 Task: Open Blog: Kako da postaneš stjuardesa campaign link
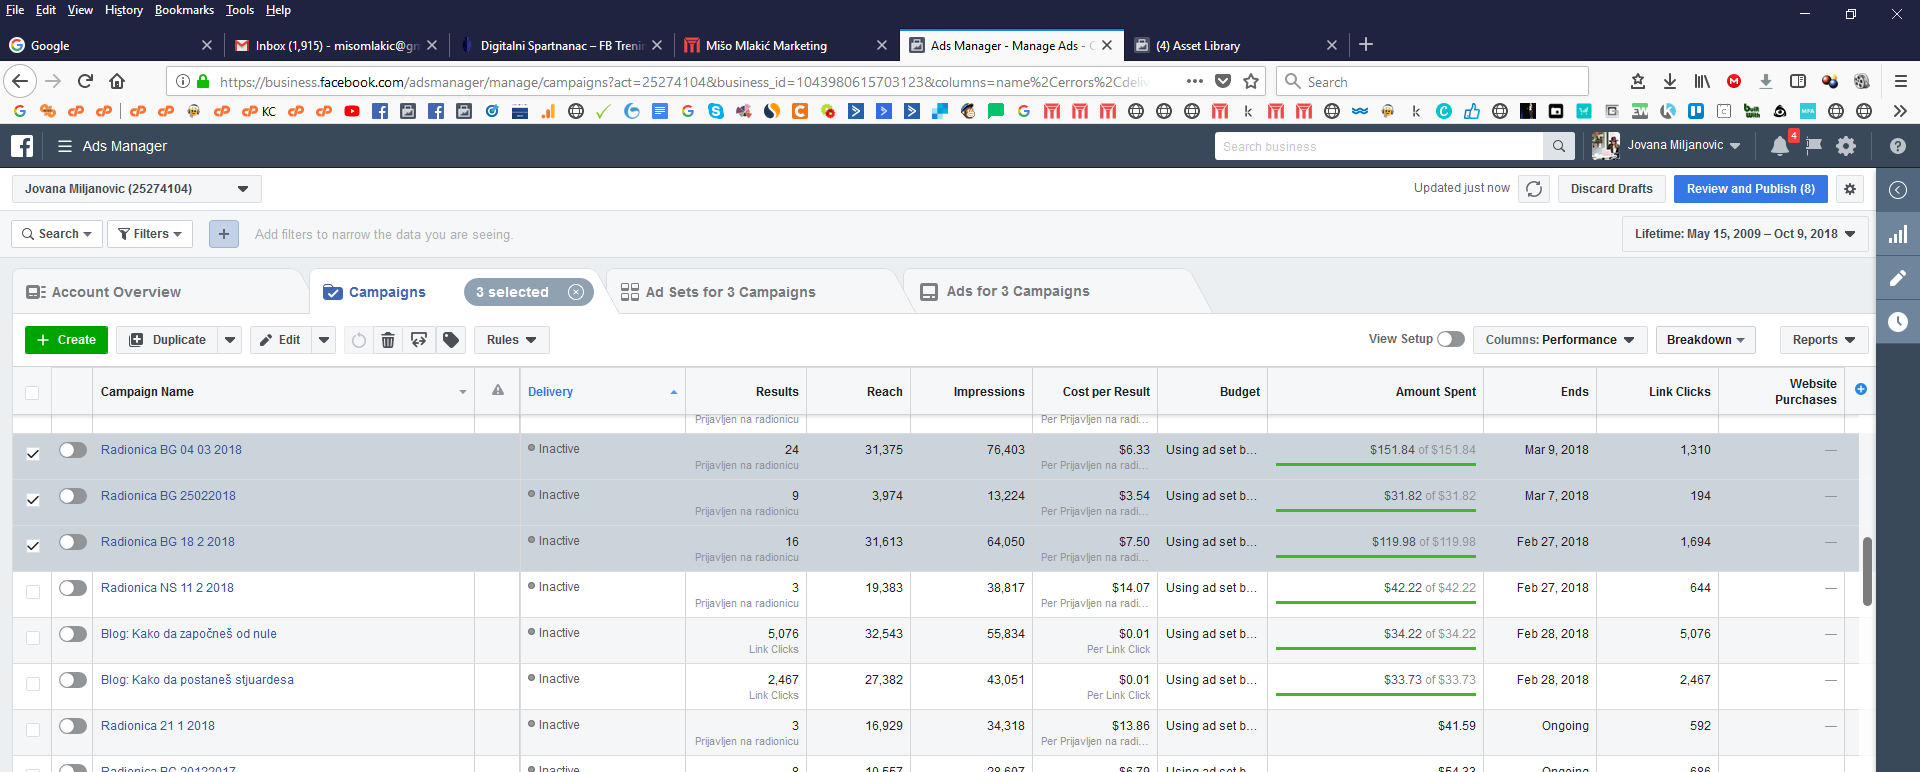pos(197,680)
